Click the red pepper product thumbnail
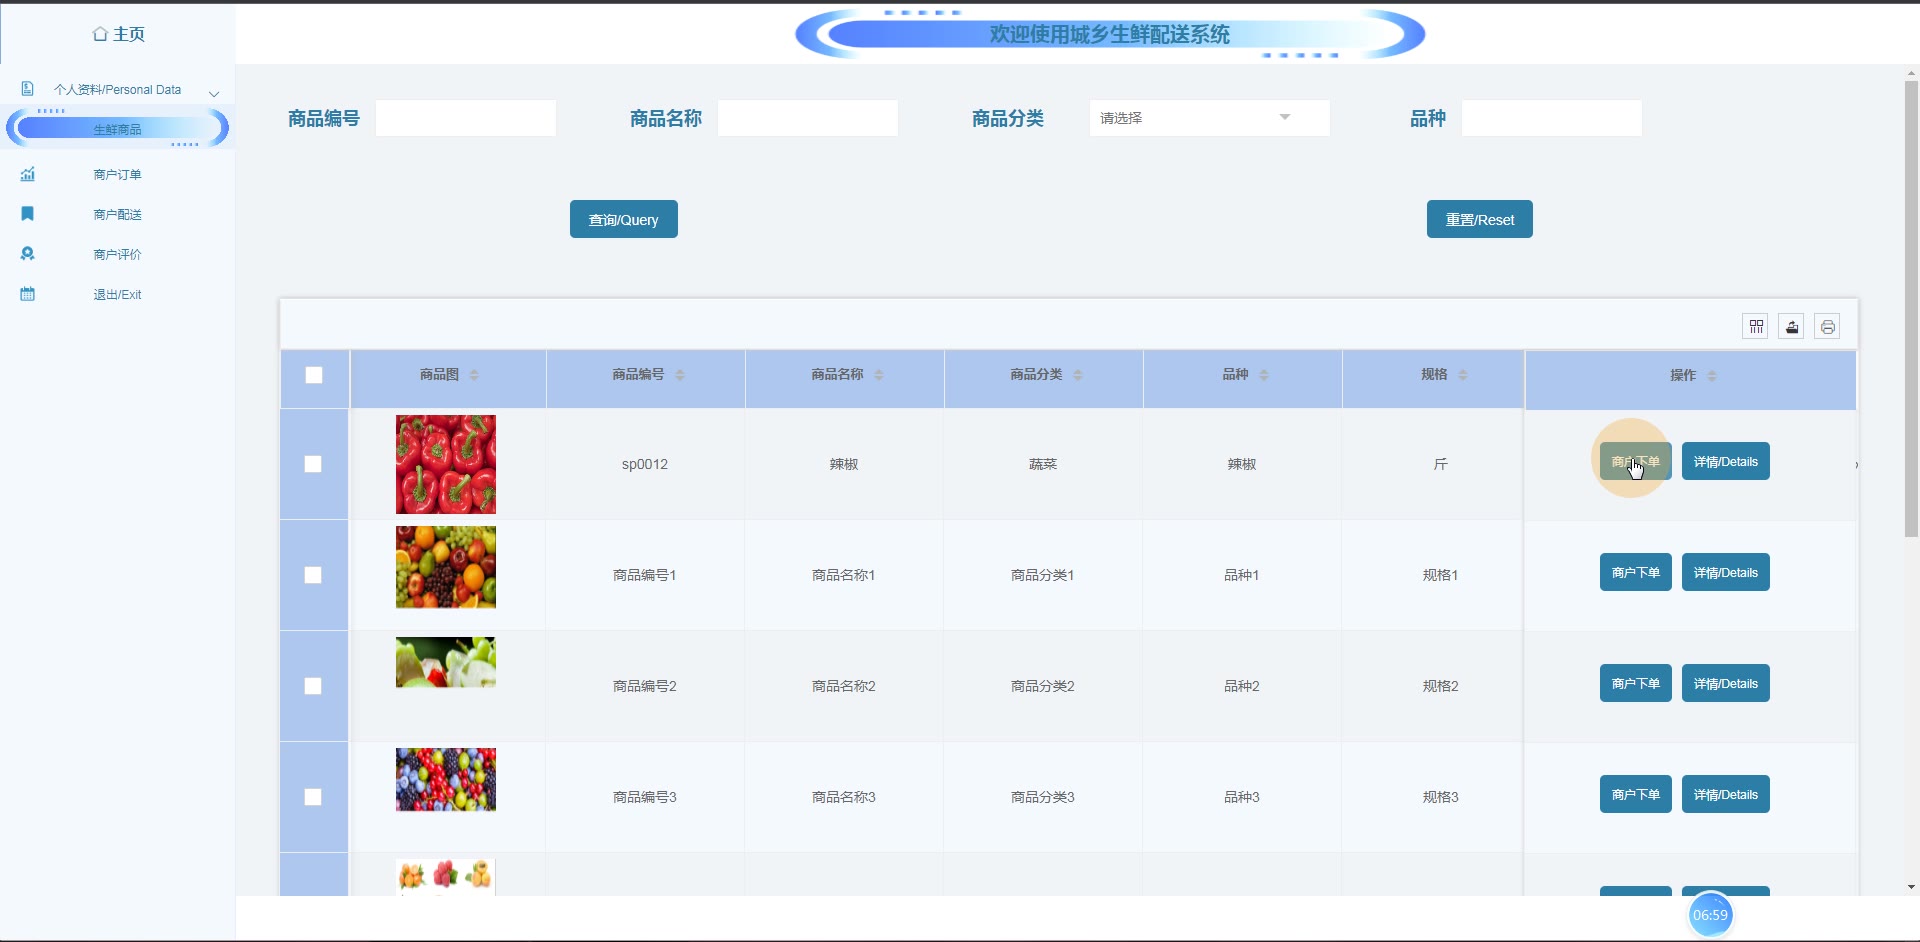Image resolution: width=1920 pixels, height=942 pixels. click(x=446, y=464)
